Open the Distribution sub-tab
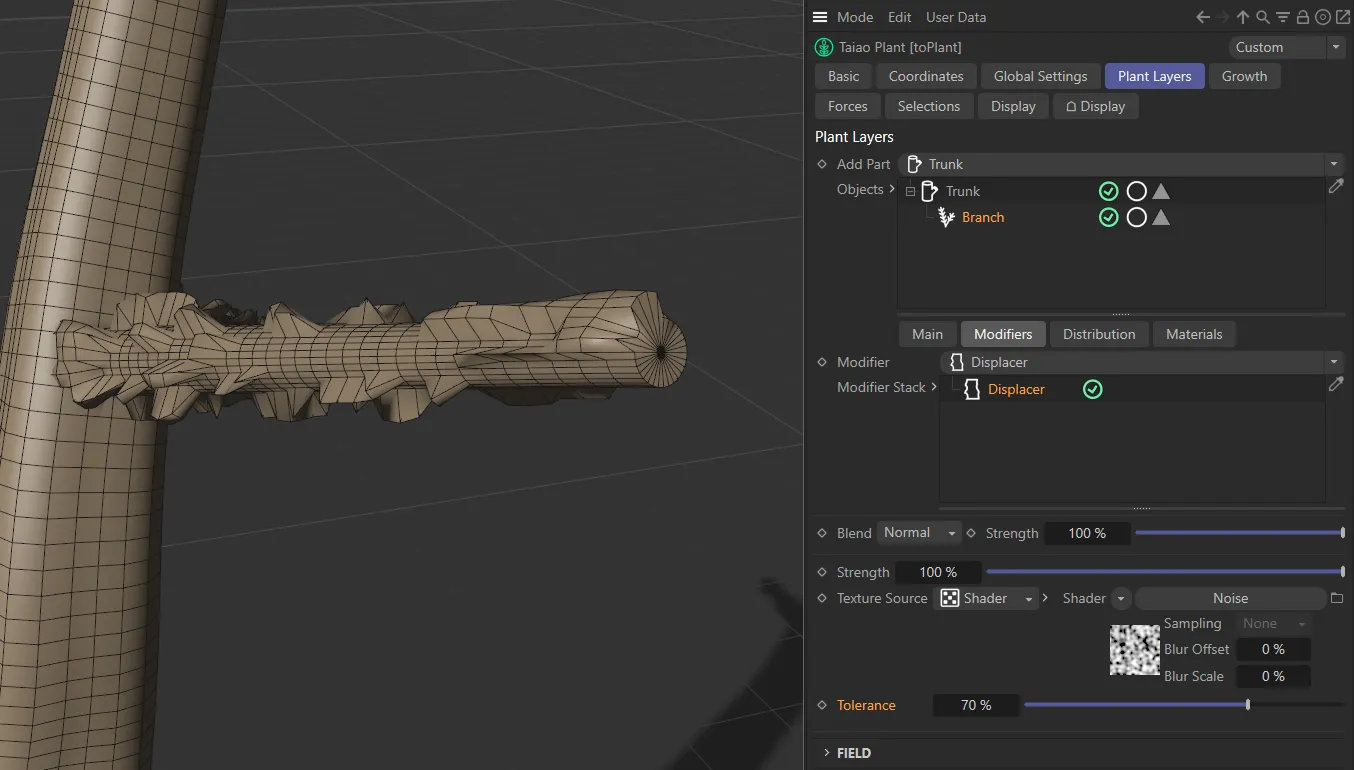 tap(1098, 334)
